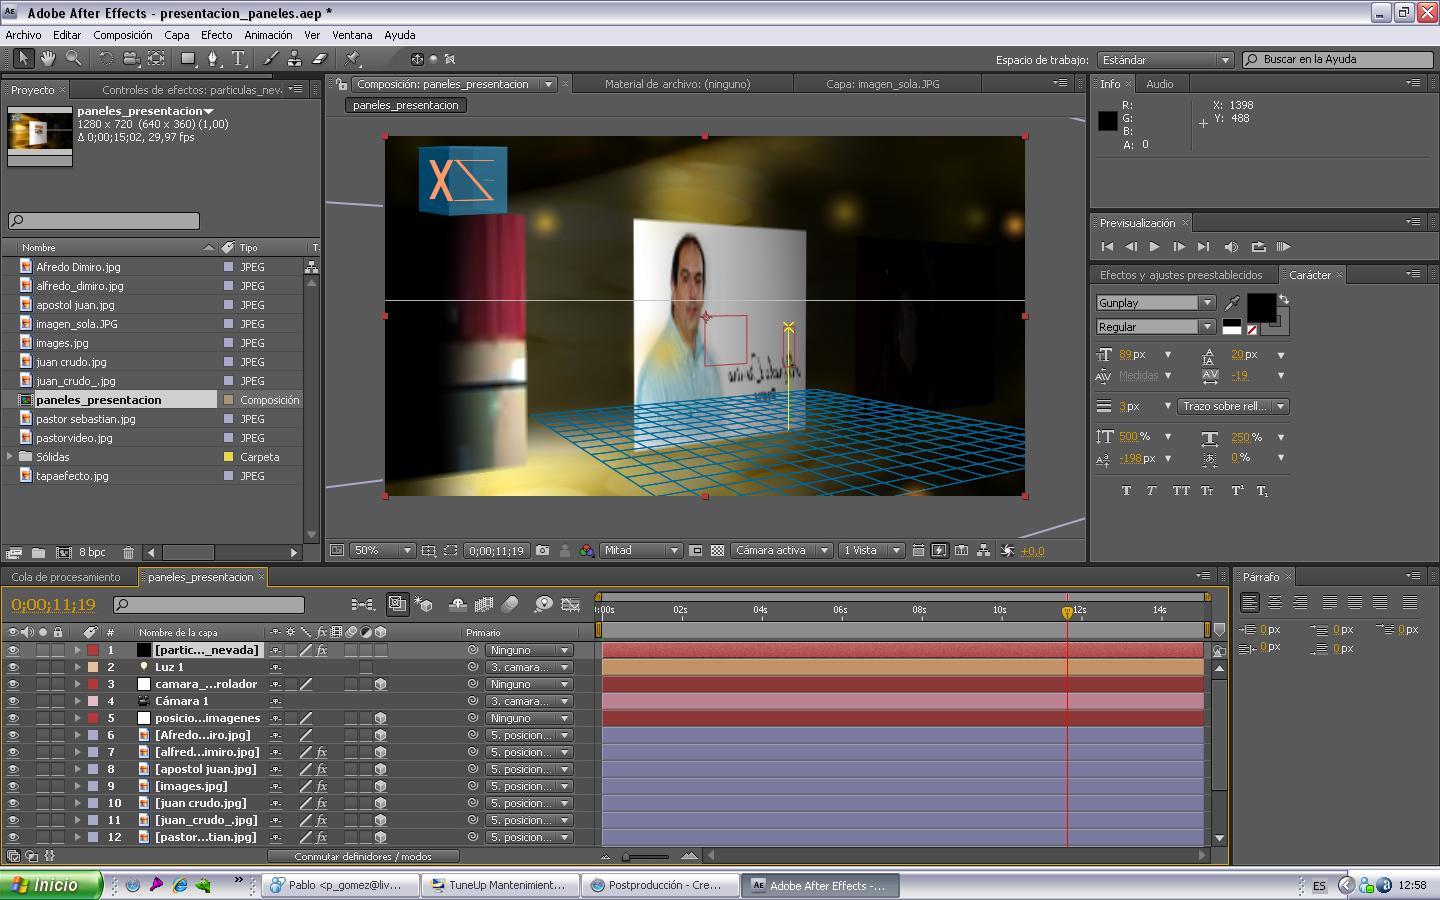Screen dimensions: 1440x900
Task: Open the Mitad resolution dropdown
Action: 641,551
